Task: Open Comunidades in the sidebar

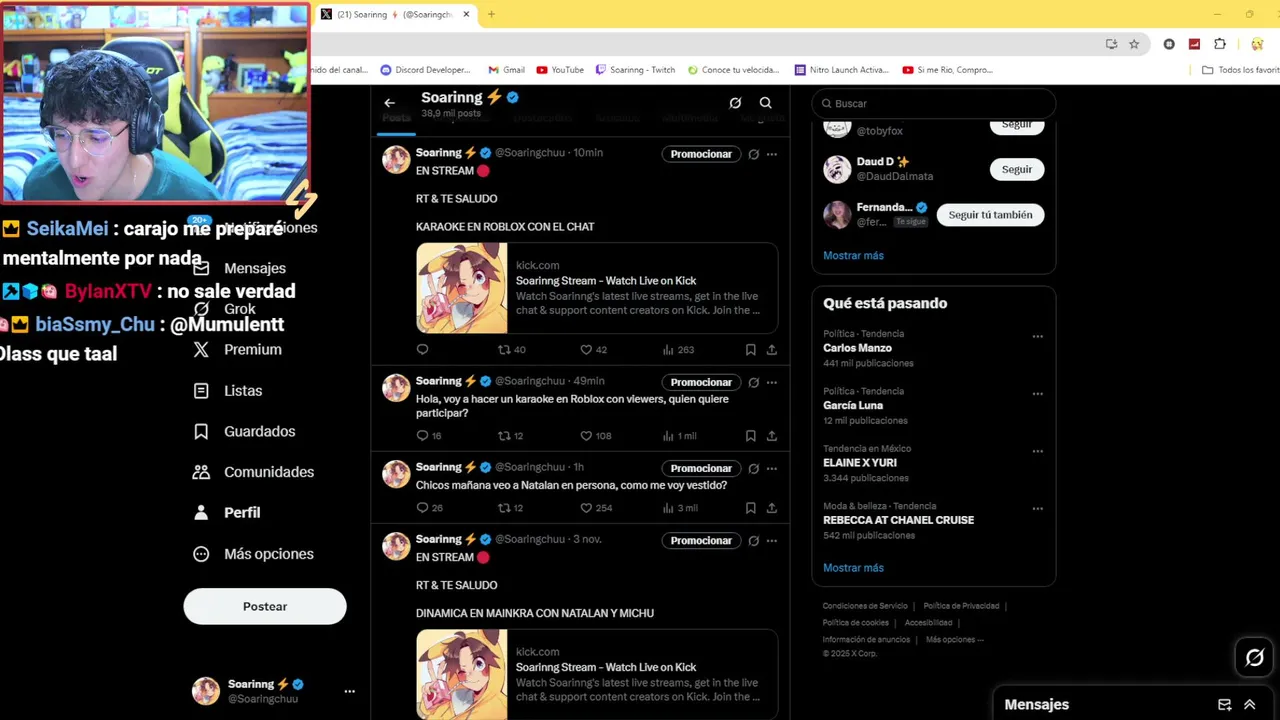Action: pyautogui.click(x=254, y=472)
